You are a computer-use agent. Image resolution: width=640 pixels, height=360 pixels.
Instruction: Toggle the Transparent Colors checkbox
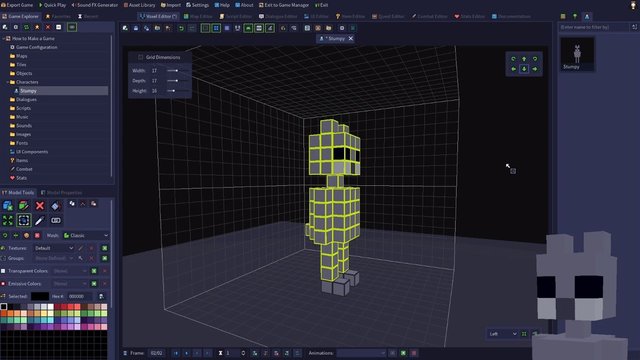pos(3,271)
